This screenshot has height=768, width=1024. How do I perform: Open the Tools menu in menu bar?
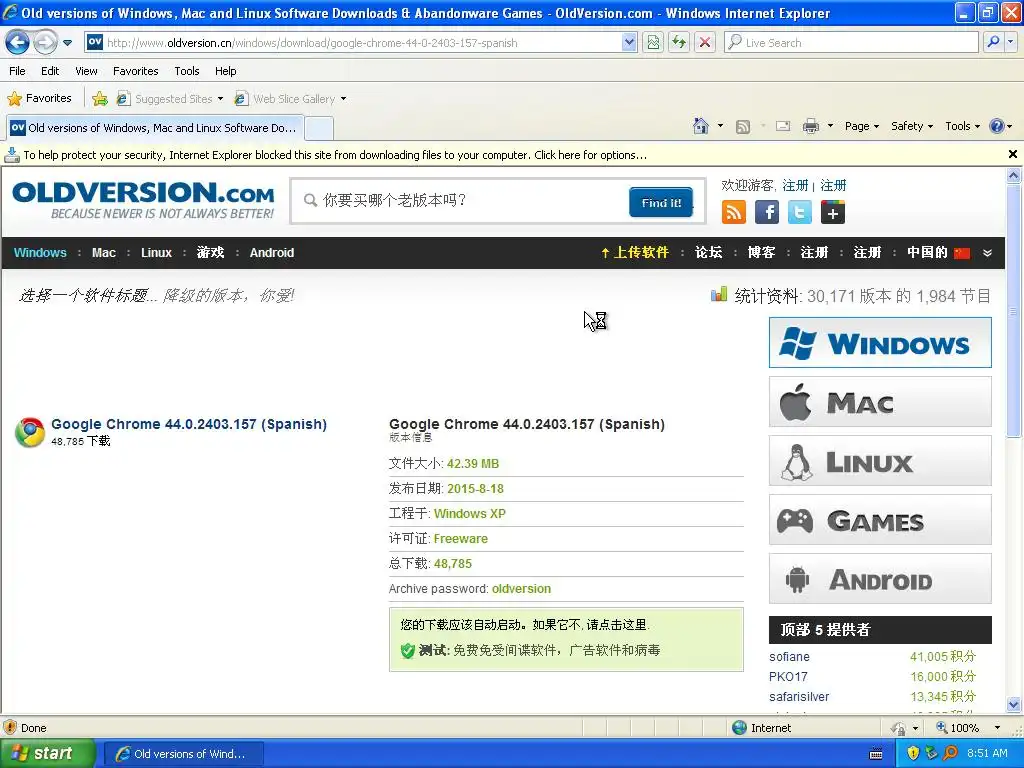(187, 71)
